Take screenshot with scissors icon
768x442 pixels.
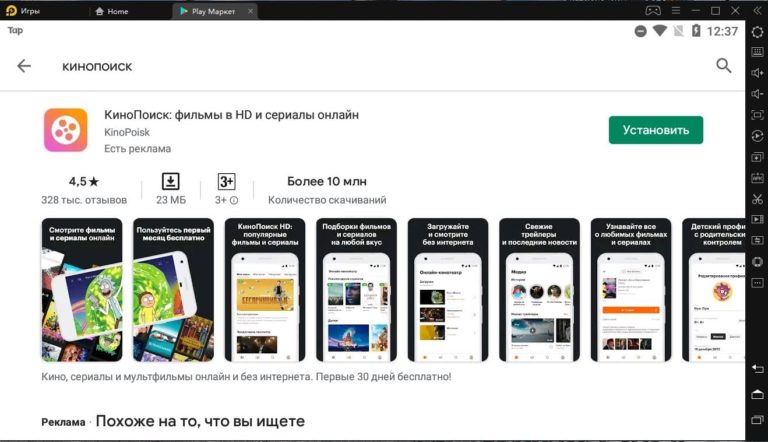coord(757,199)
